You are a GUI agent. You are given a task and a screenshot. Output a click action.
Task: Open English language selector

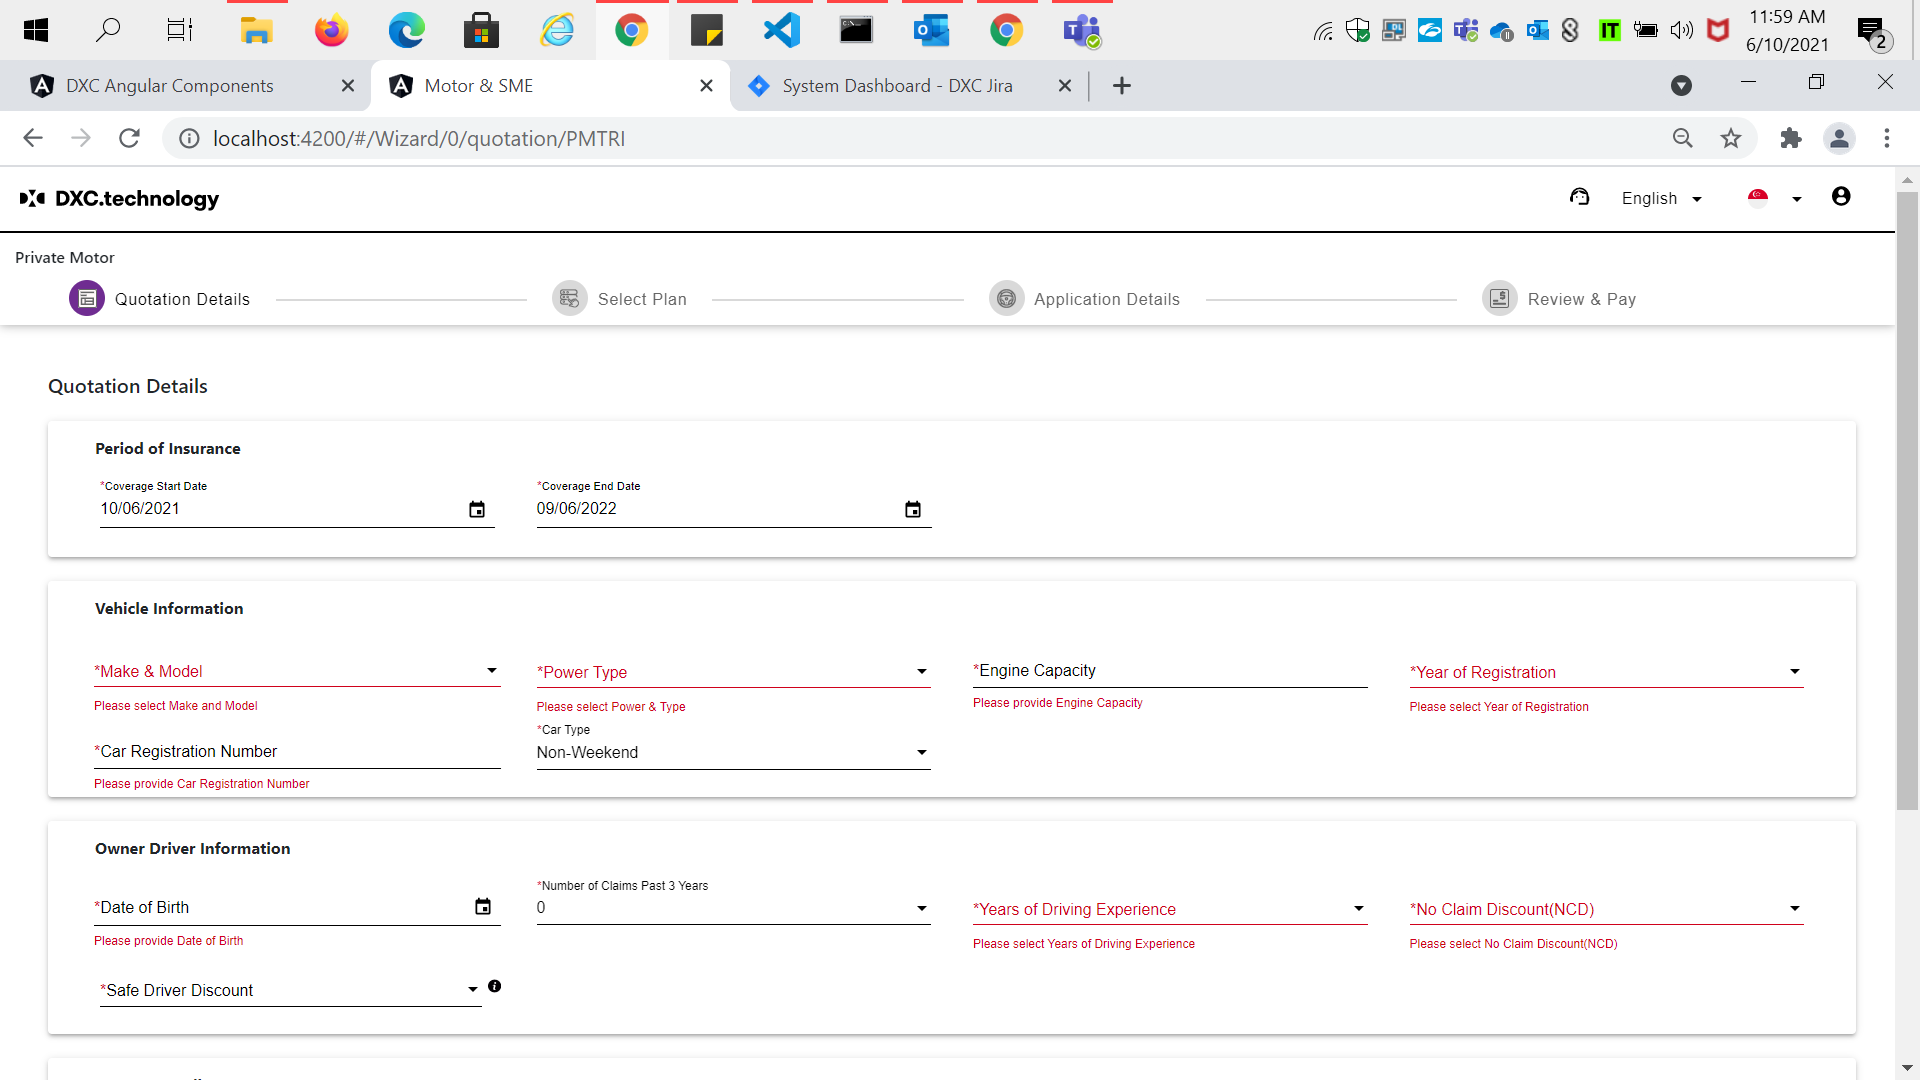(x=1661, y=198)
